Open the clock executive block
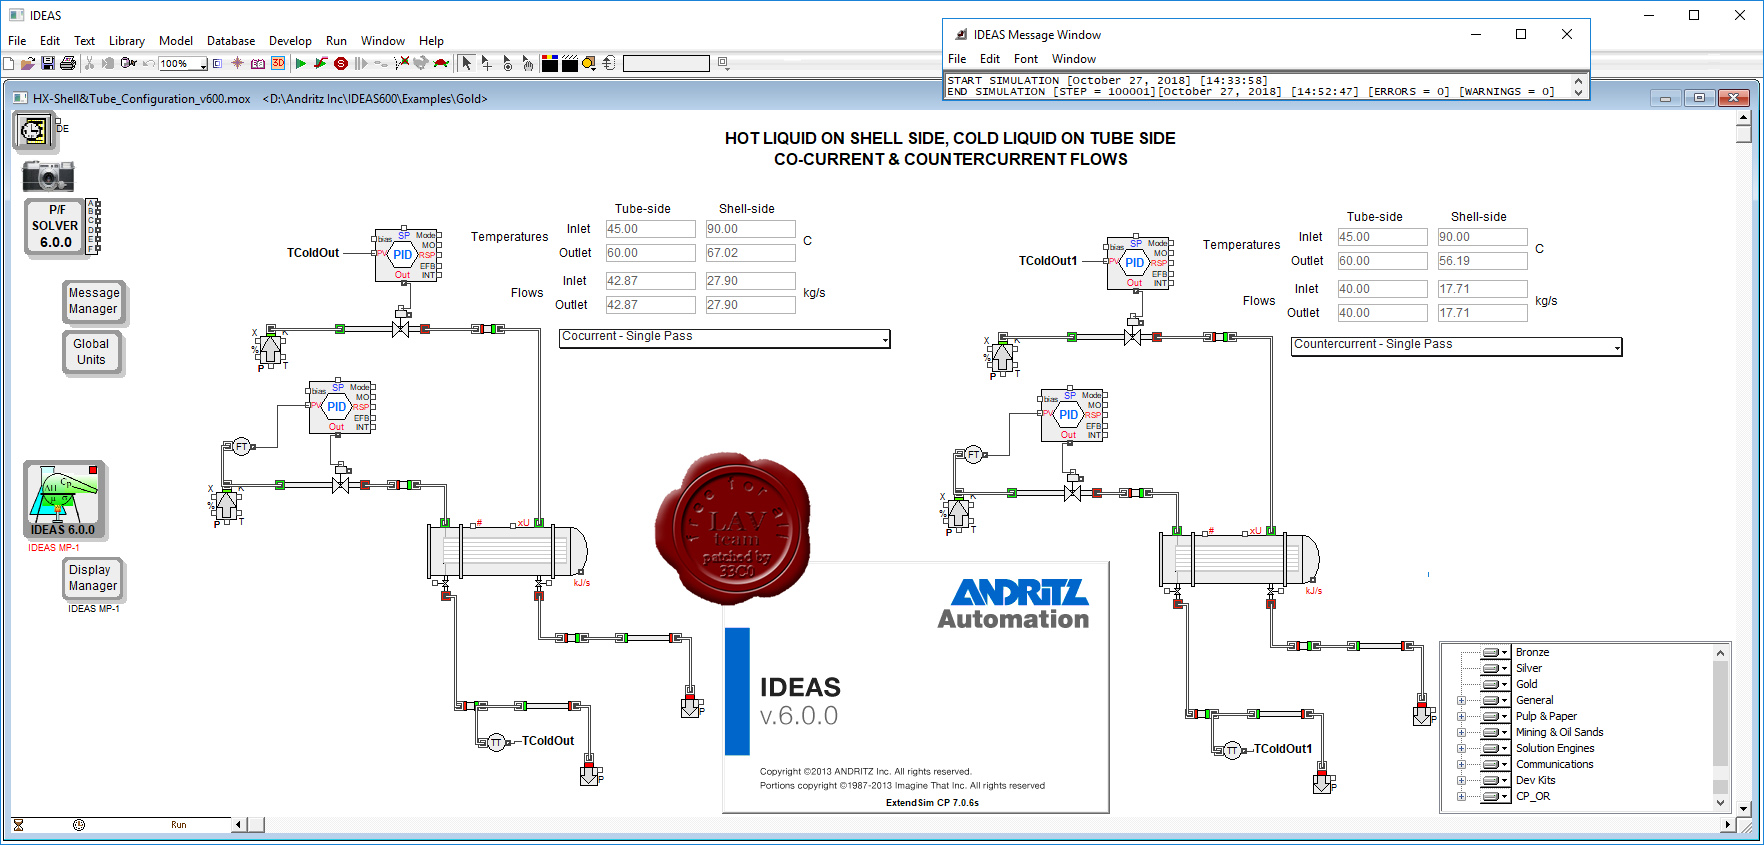 point(34,131)
